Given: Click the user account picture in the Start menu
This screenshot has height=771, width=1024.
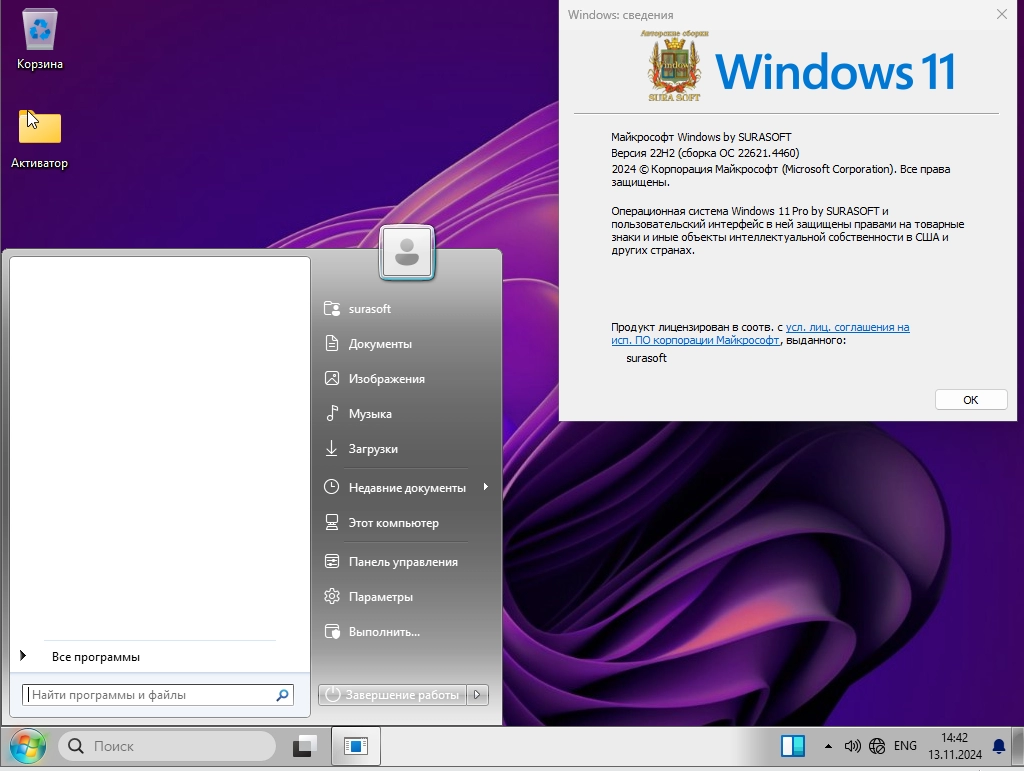Looking at the screenshot, I should pos(406,253).
